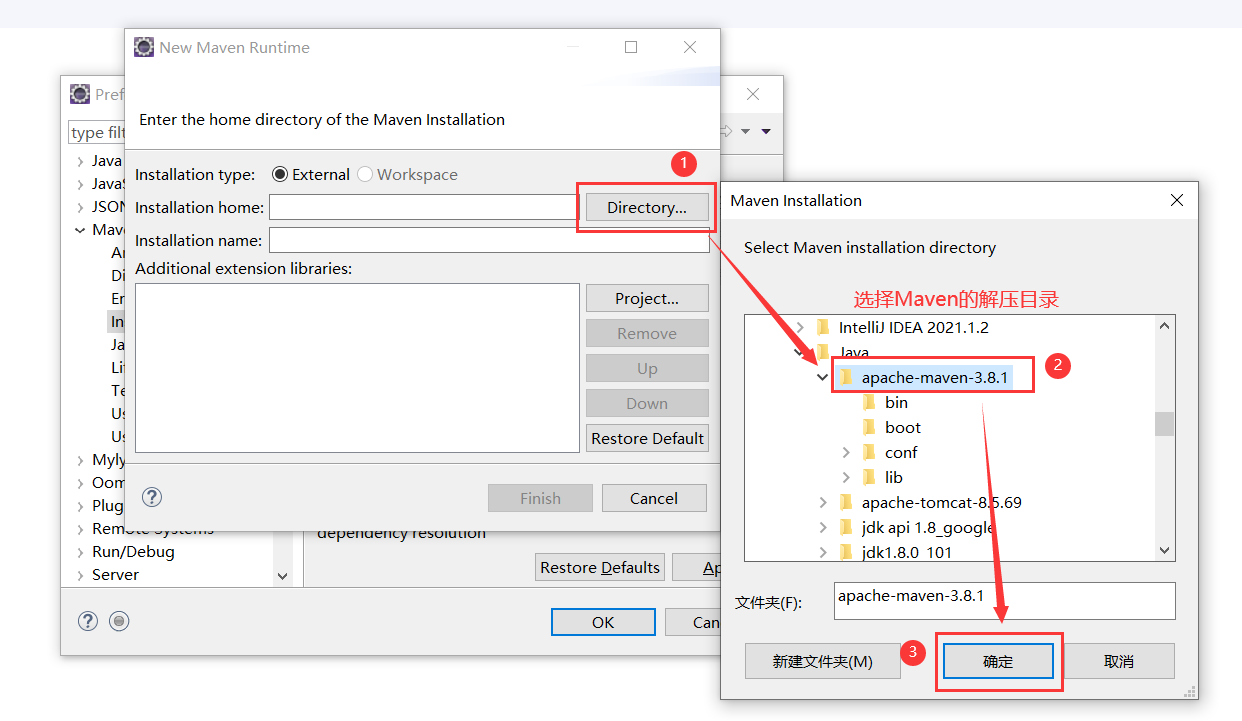This screenshot has height=721, width=1242.
Task: Expand the IntelliJ IDEA 2021.1.2 folder
Action: 798,327
